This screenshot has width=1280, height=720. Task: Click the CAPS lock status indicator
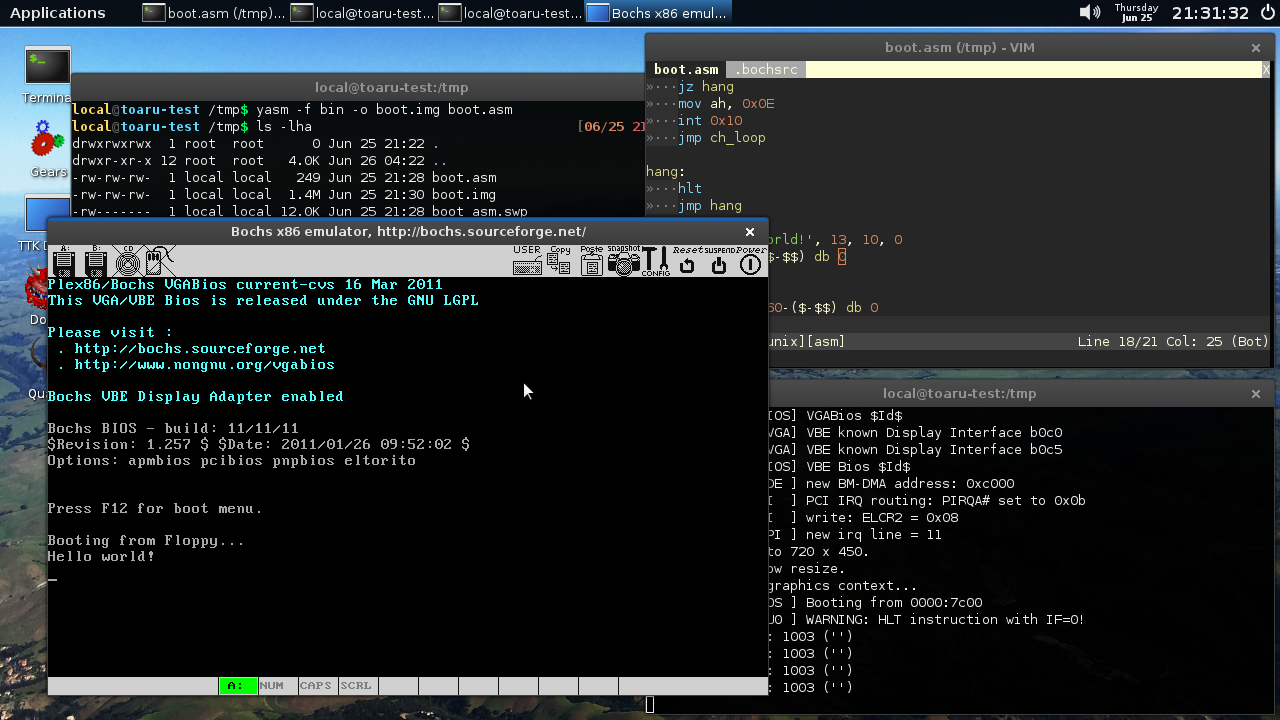click(x=317, y=686)
